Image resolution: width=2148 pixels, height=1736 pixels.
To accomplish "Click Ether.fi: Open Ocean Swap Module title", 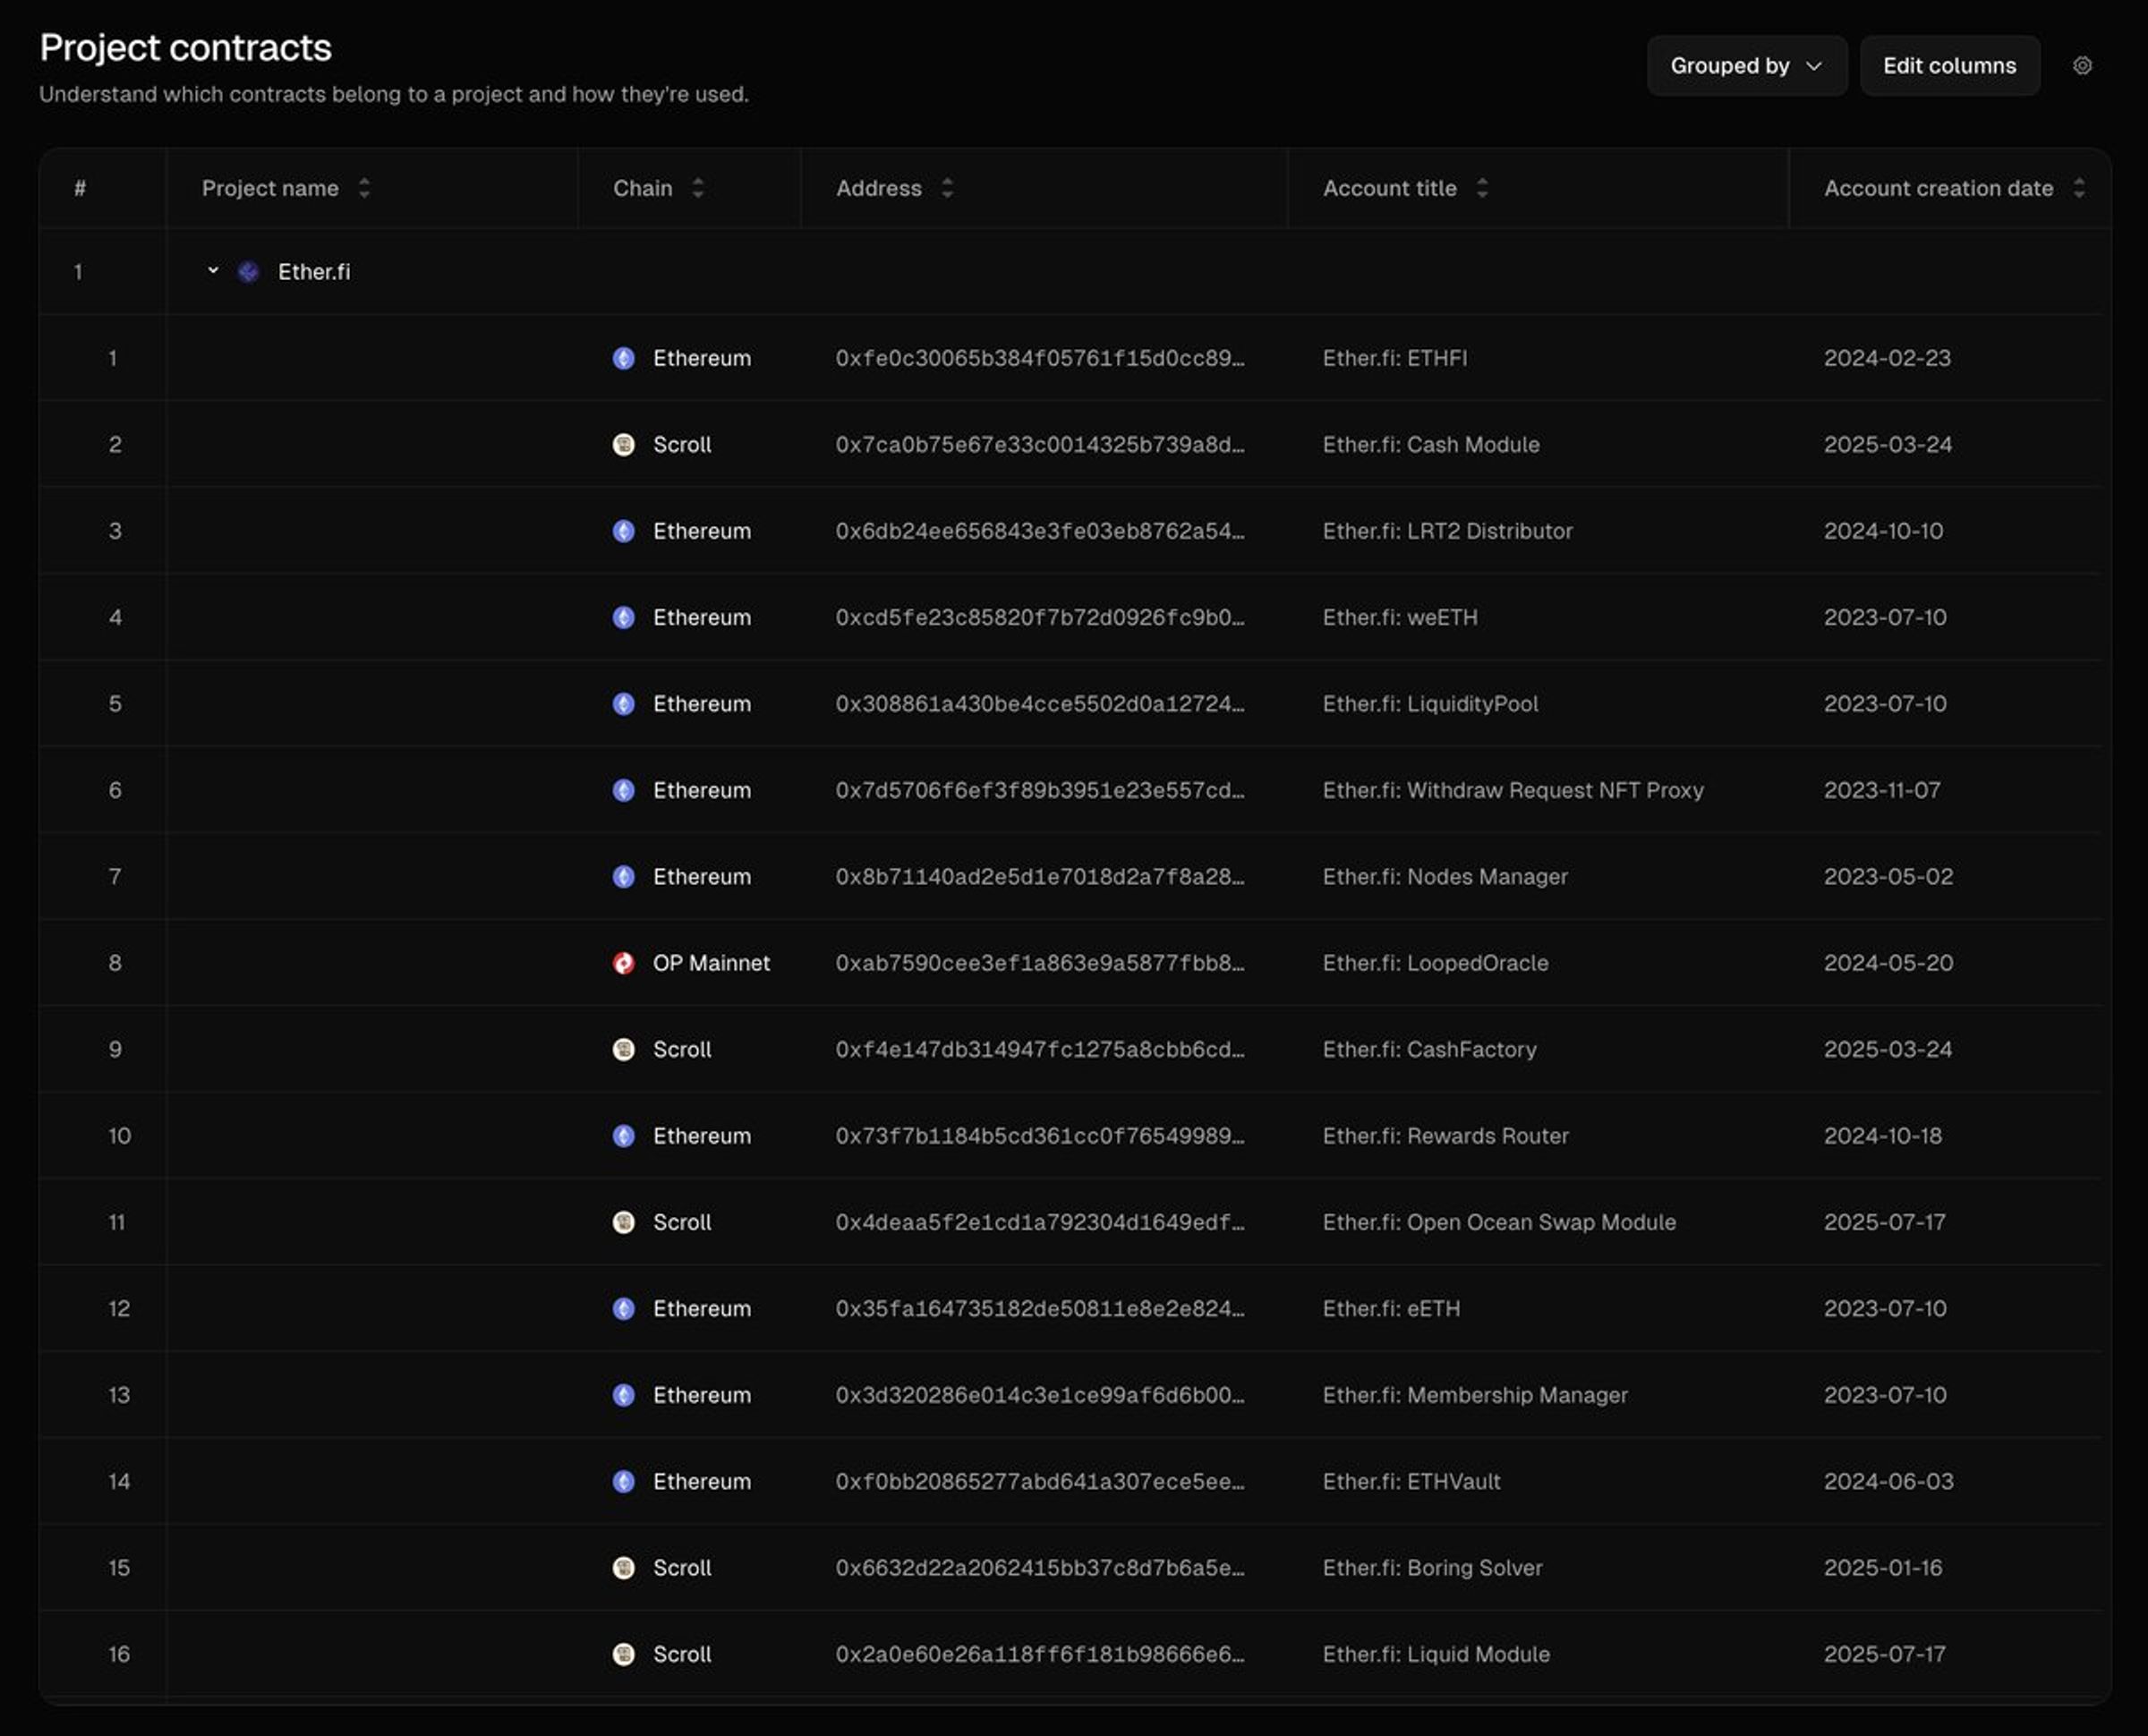I will point(1499,1222).
